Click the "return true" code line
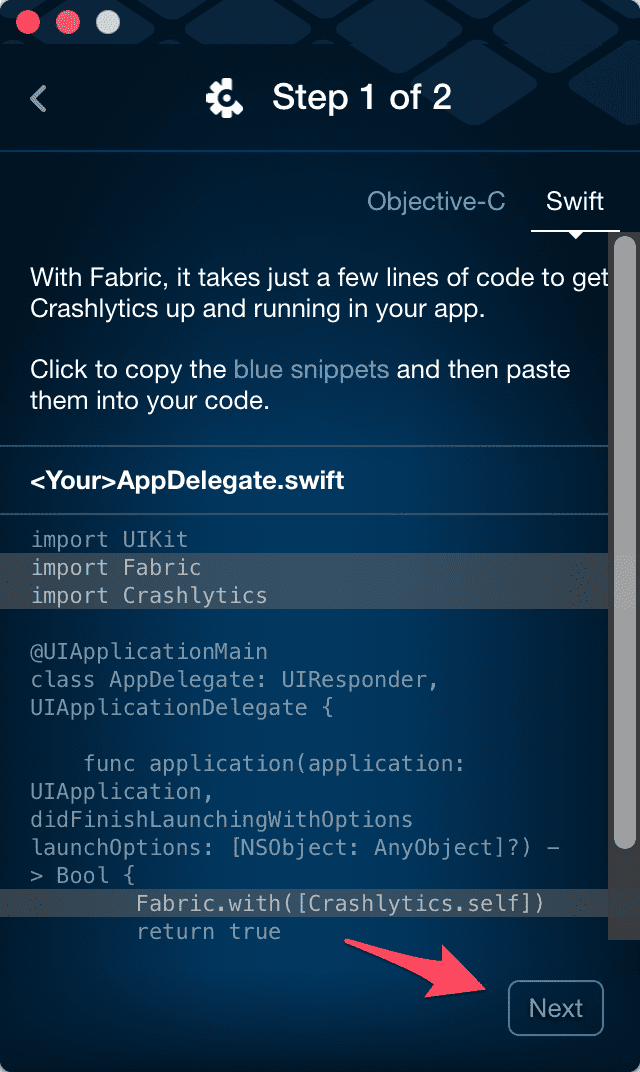The height and width of the screenshot is (1072, 640). (208, 931)
